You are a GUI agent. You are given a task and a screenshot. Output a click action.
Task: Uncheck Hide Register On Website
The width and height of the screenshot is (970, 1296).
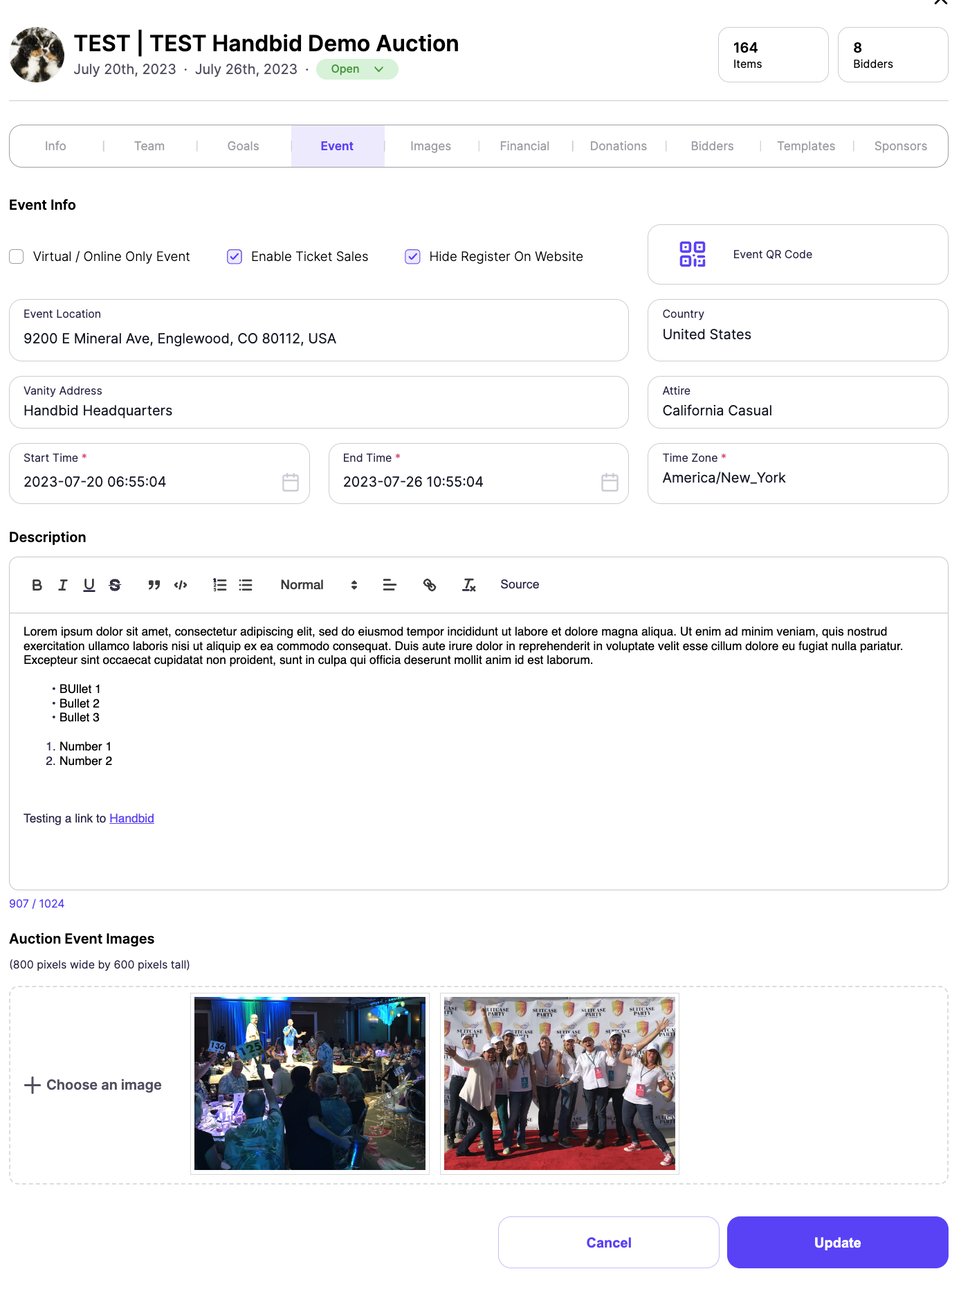click(412, 256)
